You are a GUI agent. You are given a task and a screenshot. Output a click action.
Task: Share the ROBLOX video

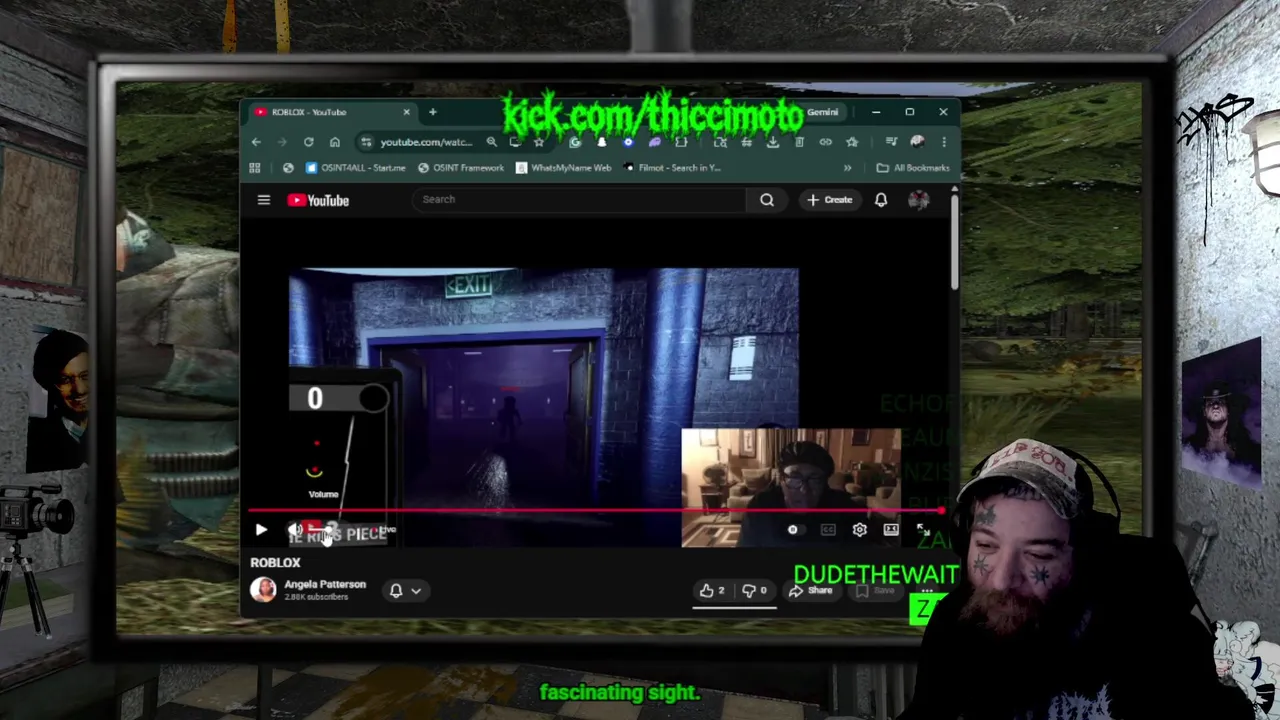coord(811,591)
